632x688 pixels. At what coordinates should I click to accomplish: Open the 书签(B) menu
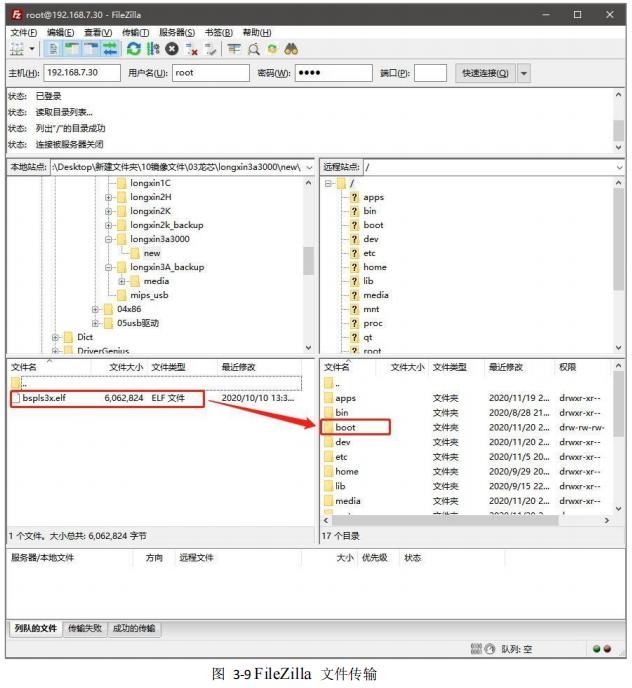tap(219, 32)
